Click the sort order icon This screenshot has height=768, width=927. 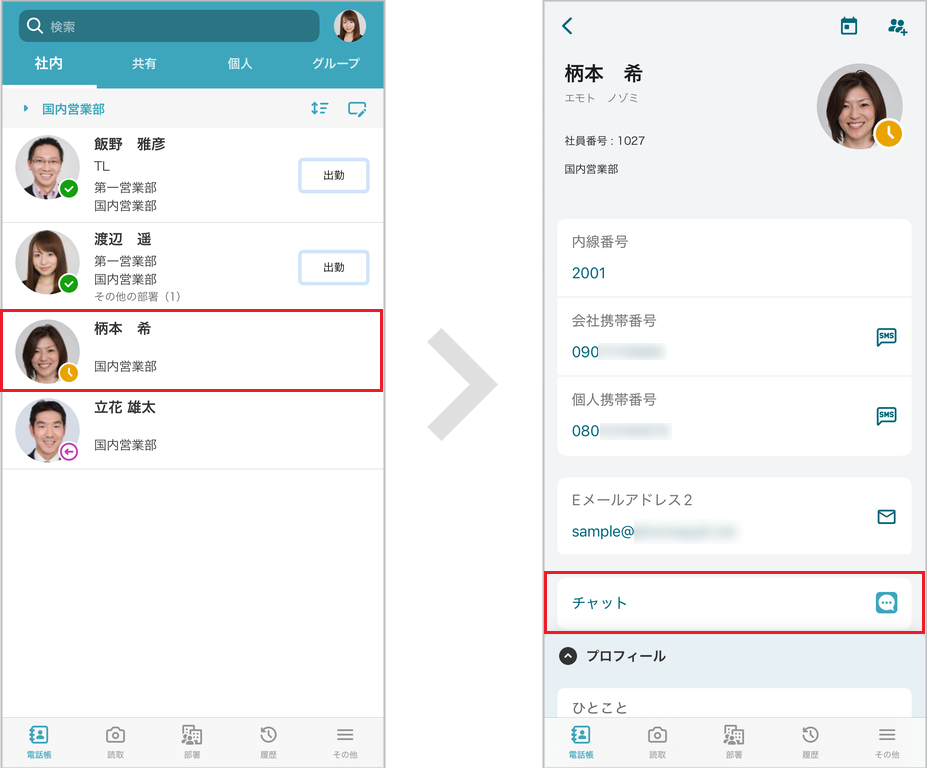pyautogui.click(x=320, y=108)
